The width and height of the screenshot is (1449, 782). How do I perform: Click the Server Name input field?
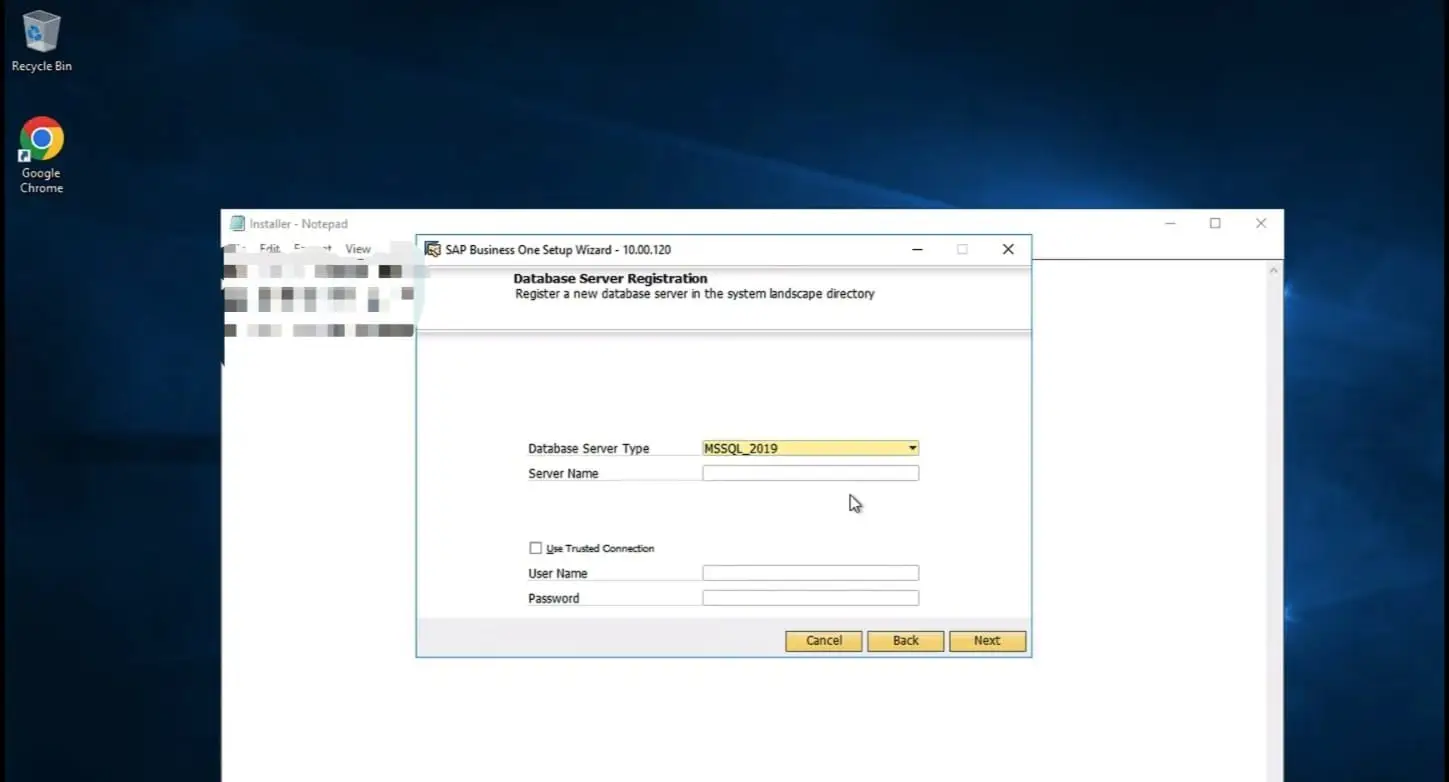coord(810,473)
